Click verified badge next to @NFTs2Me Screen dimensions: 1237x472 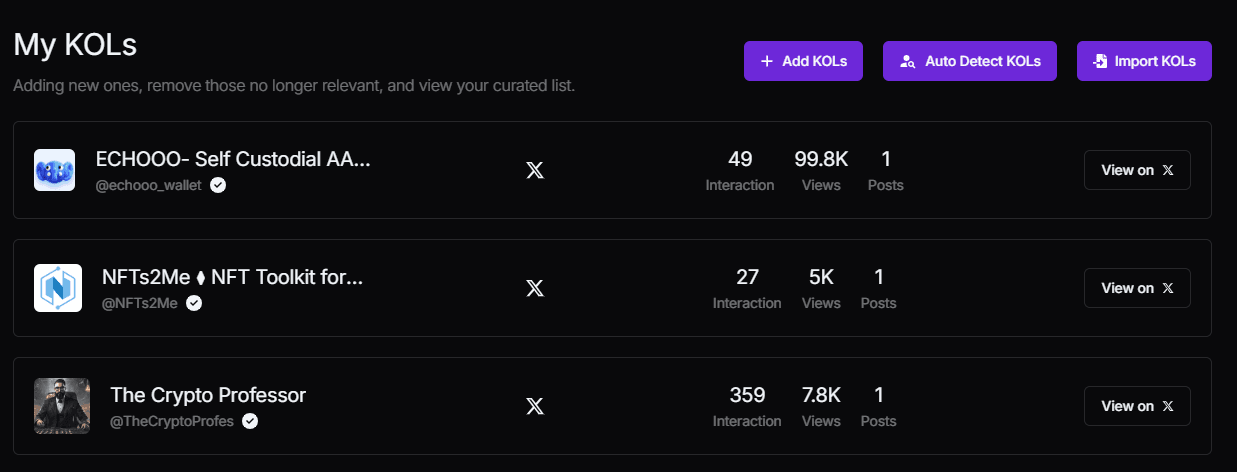194,303
